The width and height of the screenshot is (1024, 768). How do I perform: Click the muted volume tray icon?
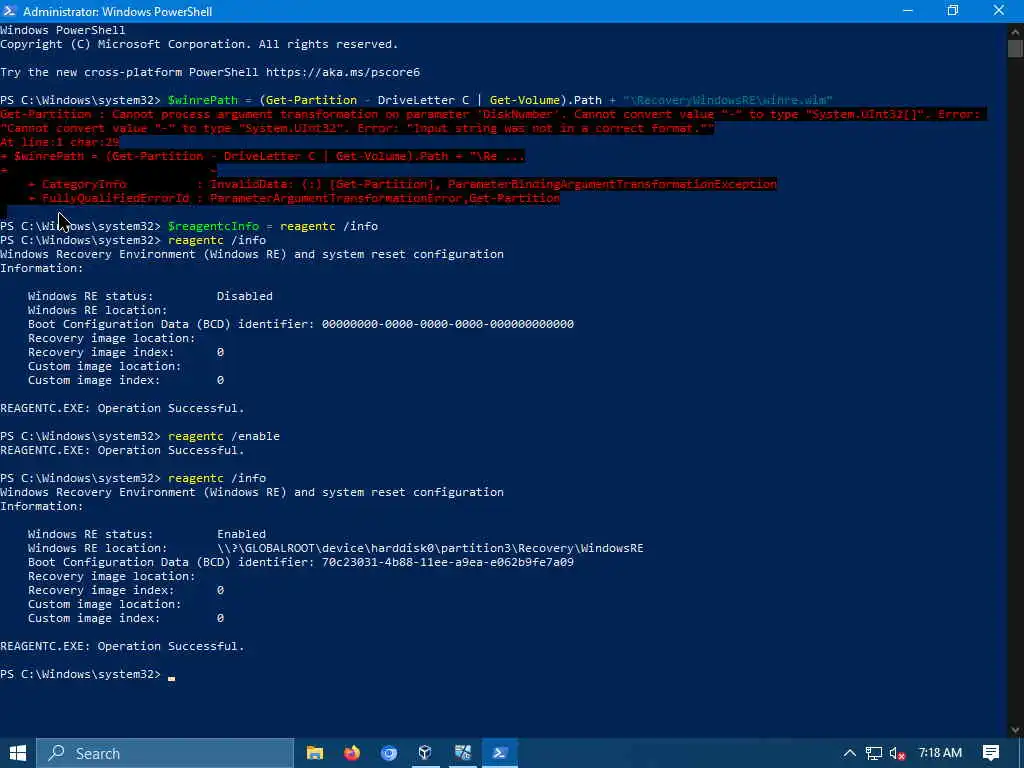tap(898, 753)
